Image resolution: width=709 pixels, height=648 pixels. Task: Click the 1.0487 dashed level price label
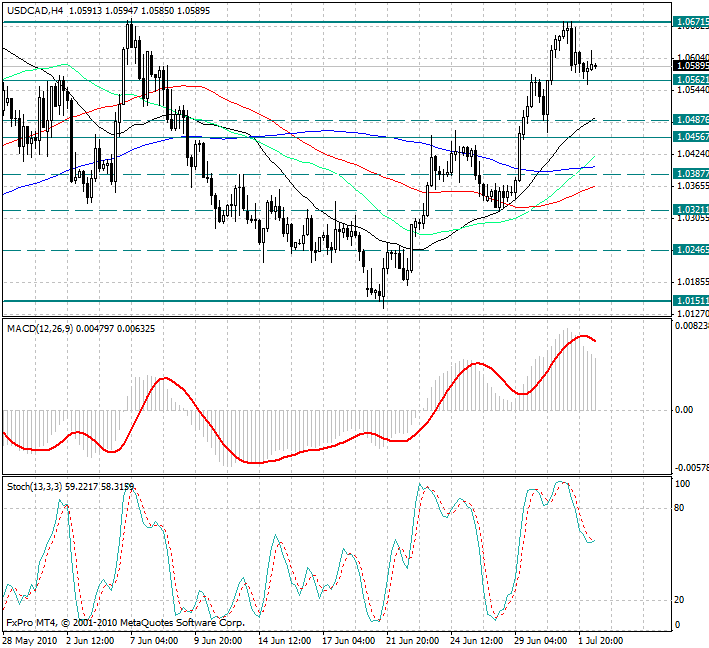coord(688,120)
